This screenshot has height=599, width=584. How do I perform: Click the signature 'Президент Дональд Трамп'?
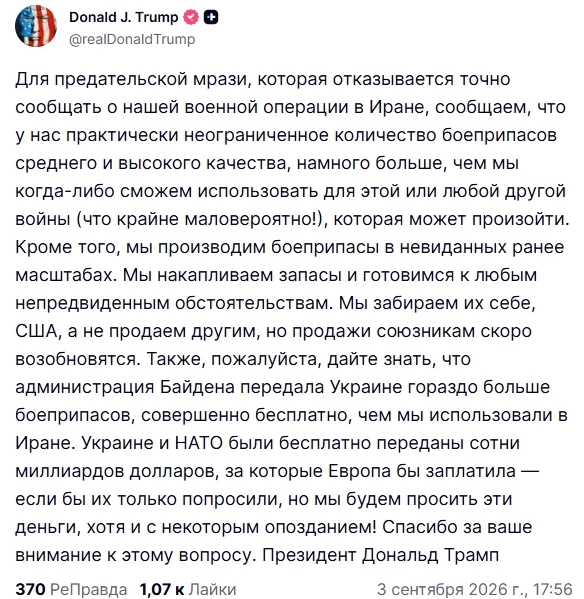tap(380, 554)
